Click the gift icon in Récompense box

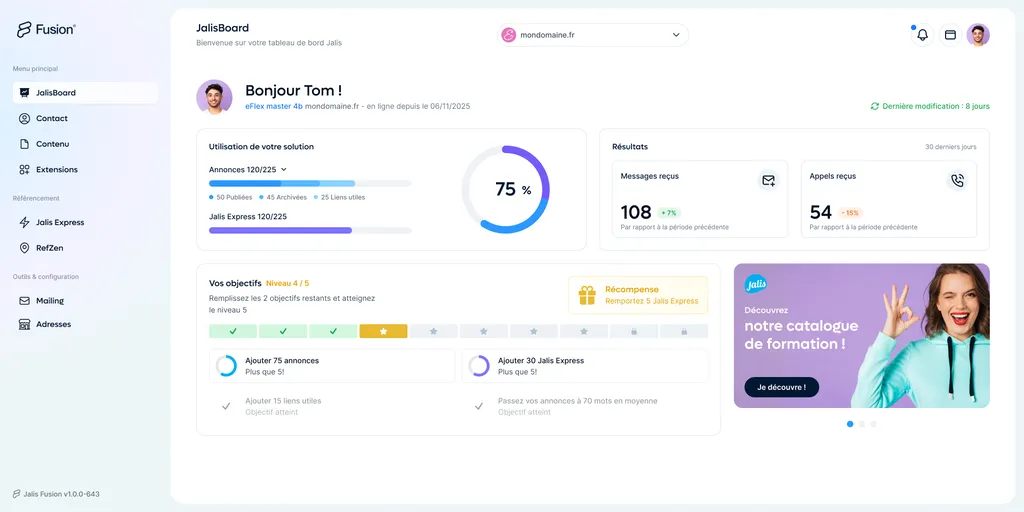587,295
